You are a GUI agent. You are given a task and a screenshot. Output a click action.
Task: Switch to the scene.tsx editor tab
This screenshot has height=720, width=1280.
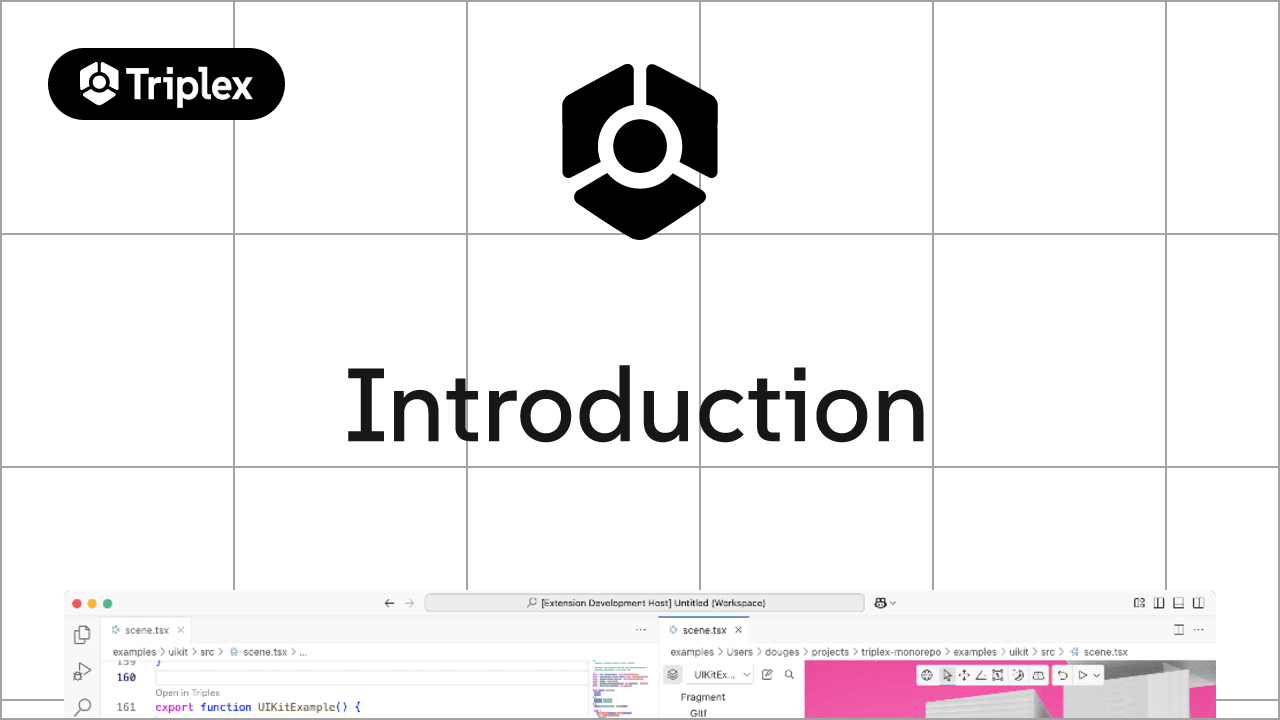(x=146, y=630)
